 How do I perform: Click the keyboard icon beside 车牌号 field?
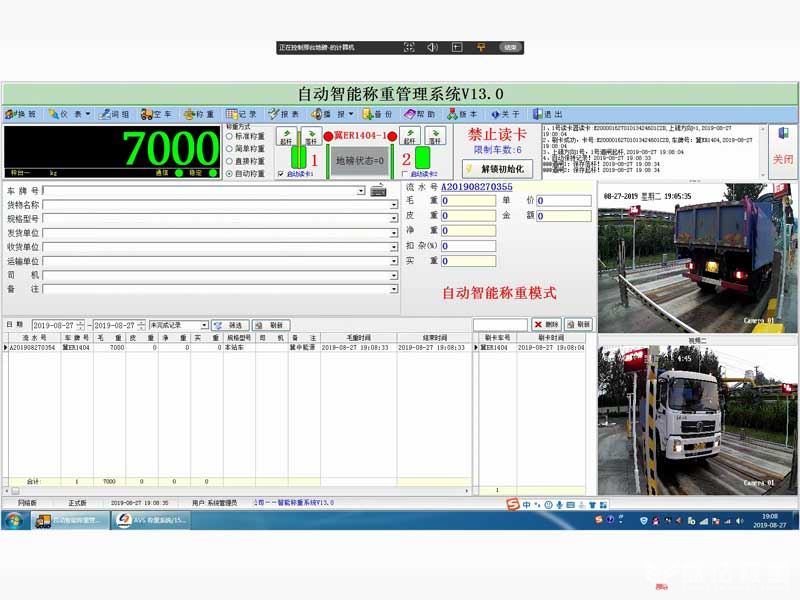coord(378,190)
